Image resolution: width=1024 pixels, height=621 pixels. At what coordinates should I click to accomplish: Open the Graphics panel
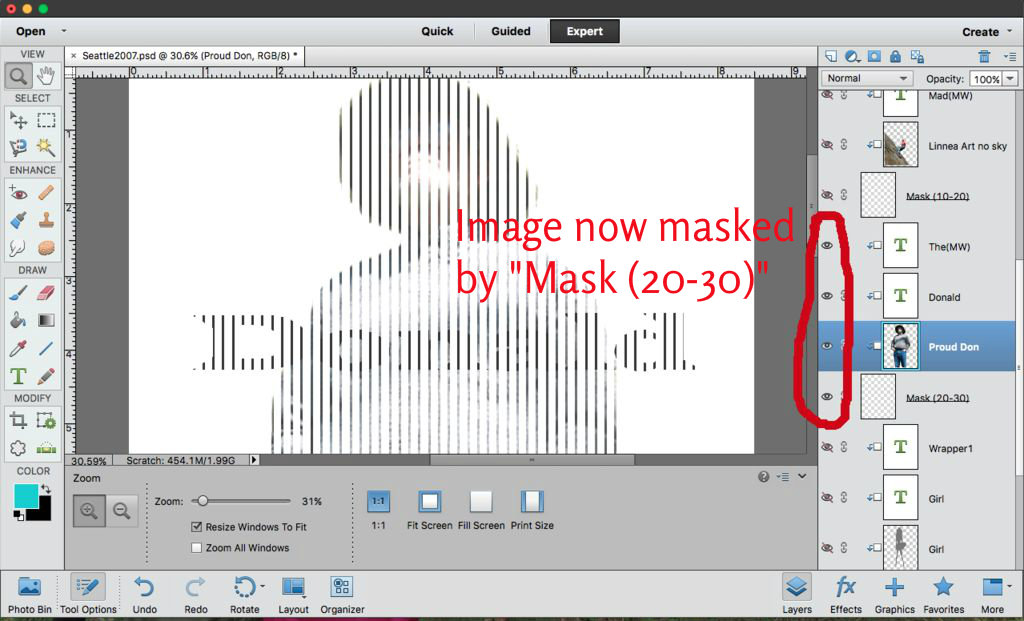(895, 594)
